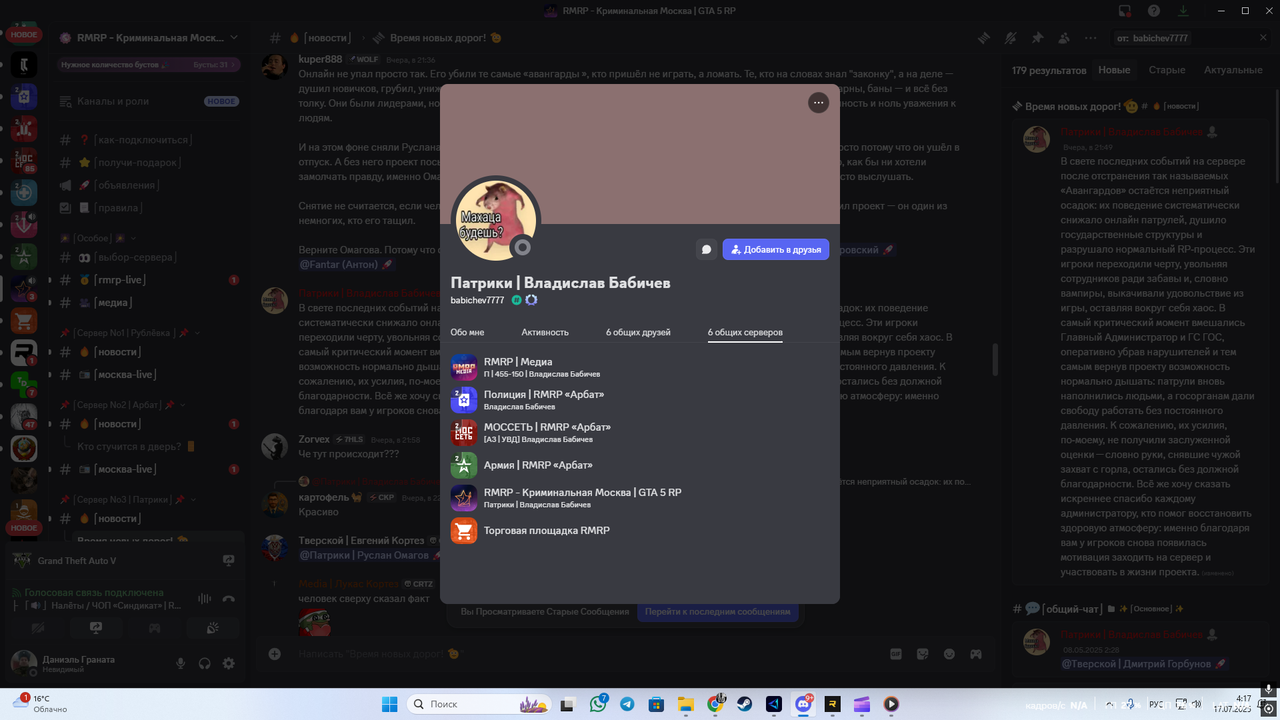Open Армия | RMRP «Арбат» mutual server
Image resolution: width=1280 pixels, height=720 pixels.
(x=640, y=465)
